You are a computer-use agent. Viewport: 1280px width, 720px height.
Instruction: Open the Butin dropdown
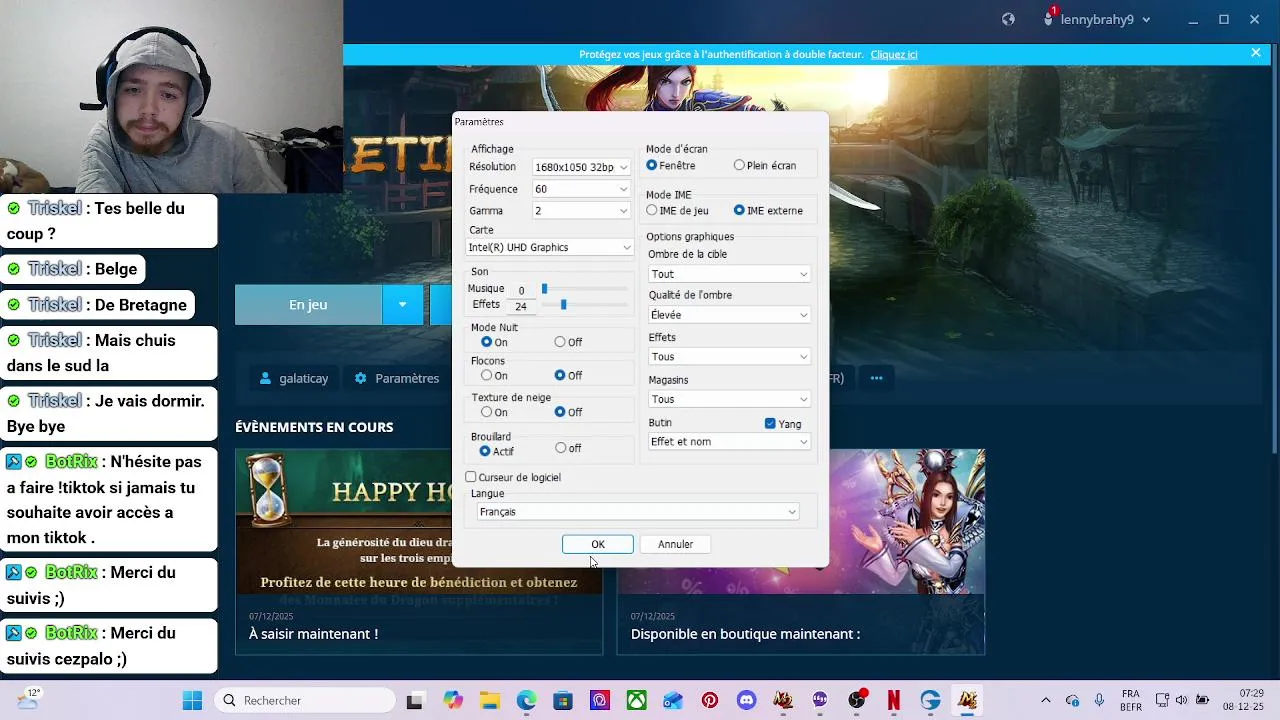pyautogui.click(x=729, y=441)
